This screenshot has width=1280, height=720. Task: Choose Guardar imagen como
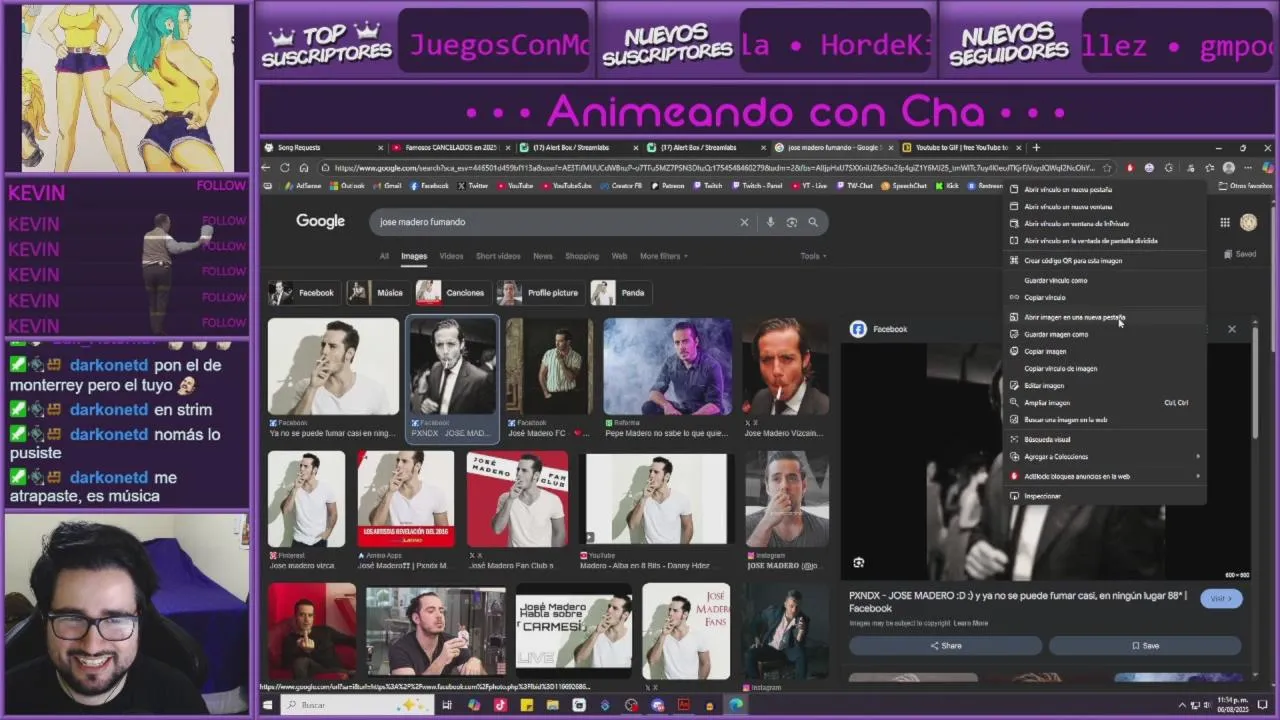click(x=1105, y=335)
